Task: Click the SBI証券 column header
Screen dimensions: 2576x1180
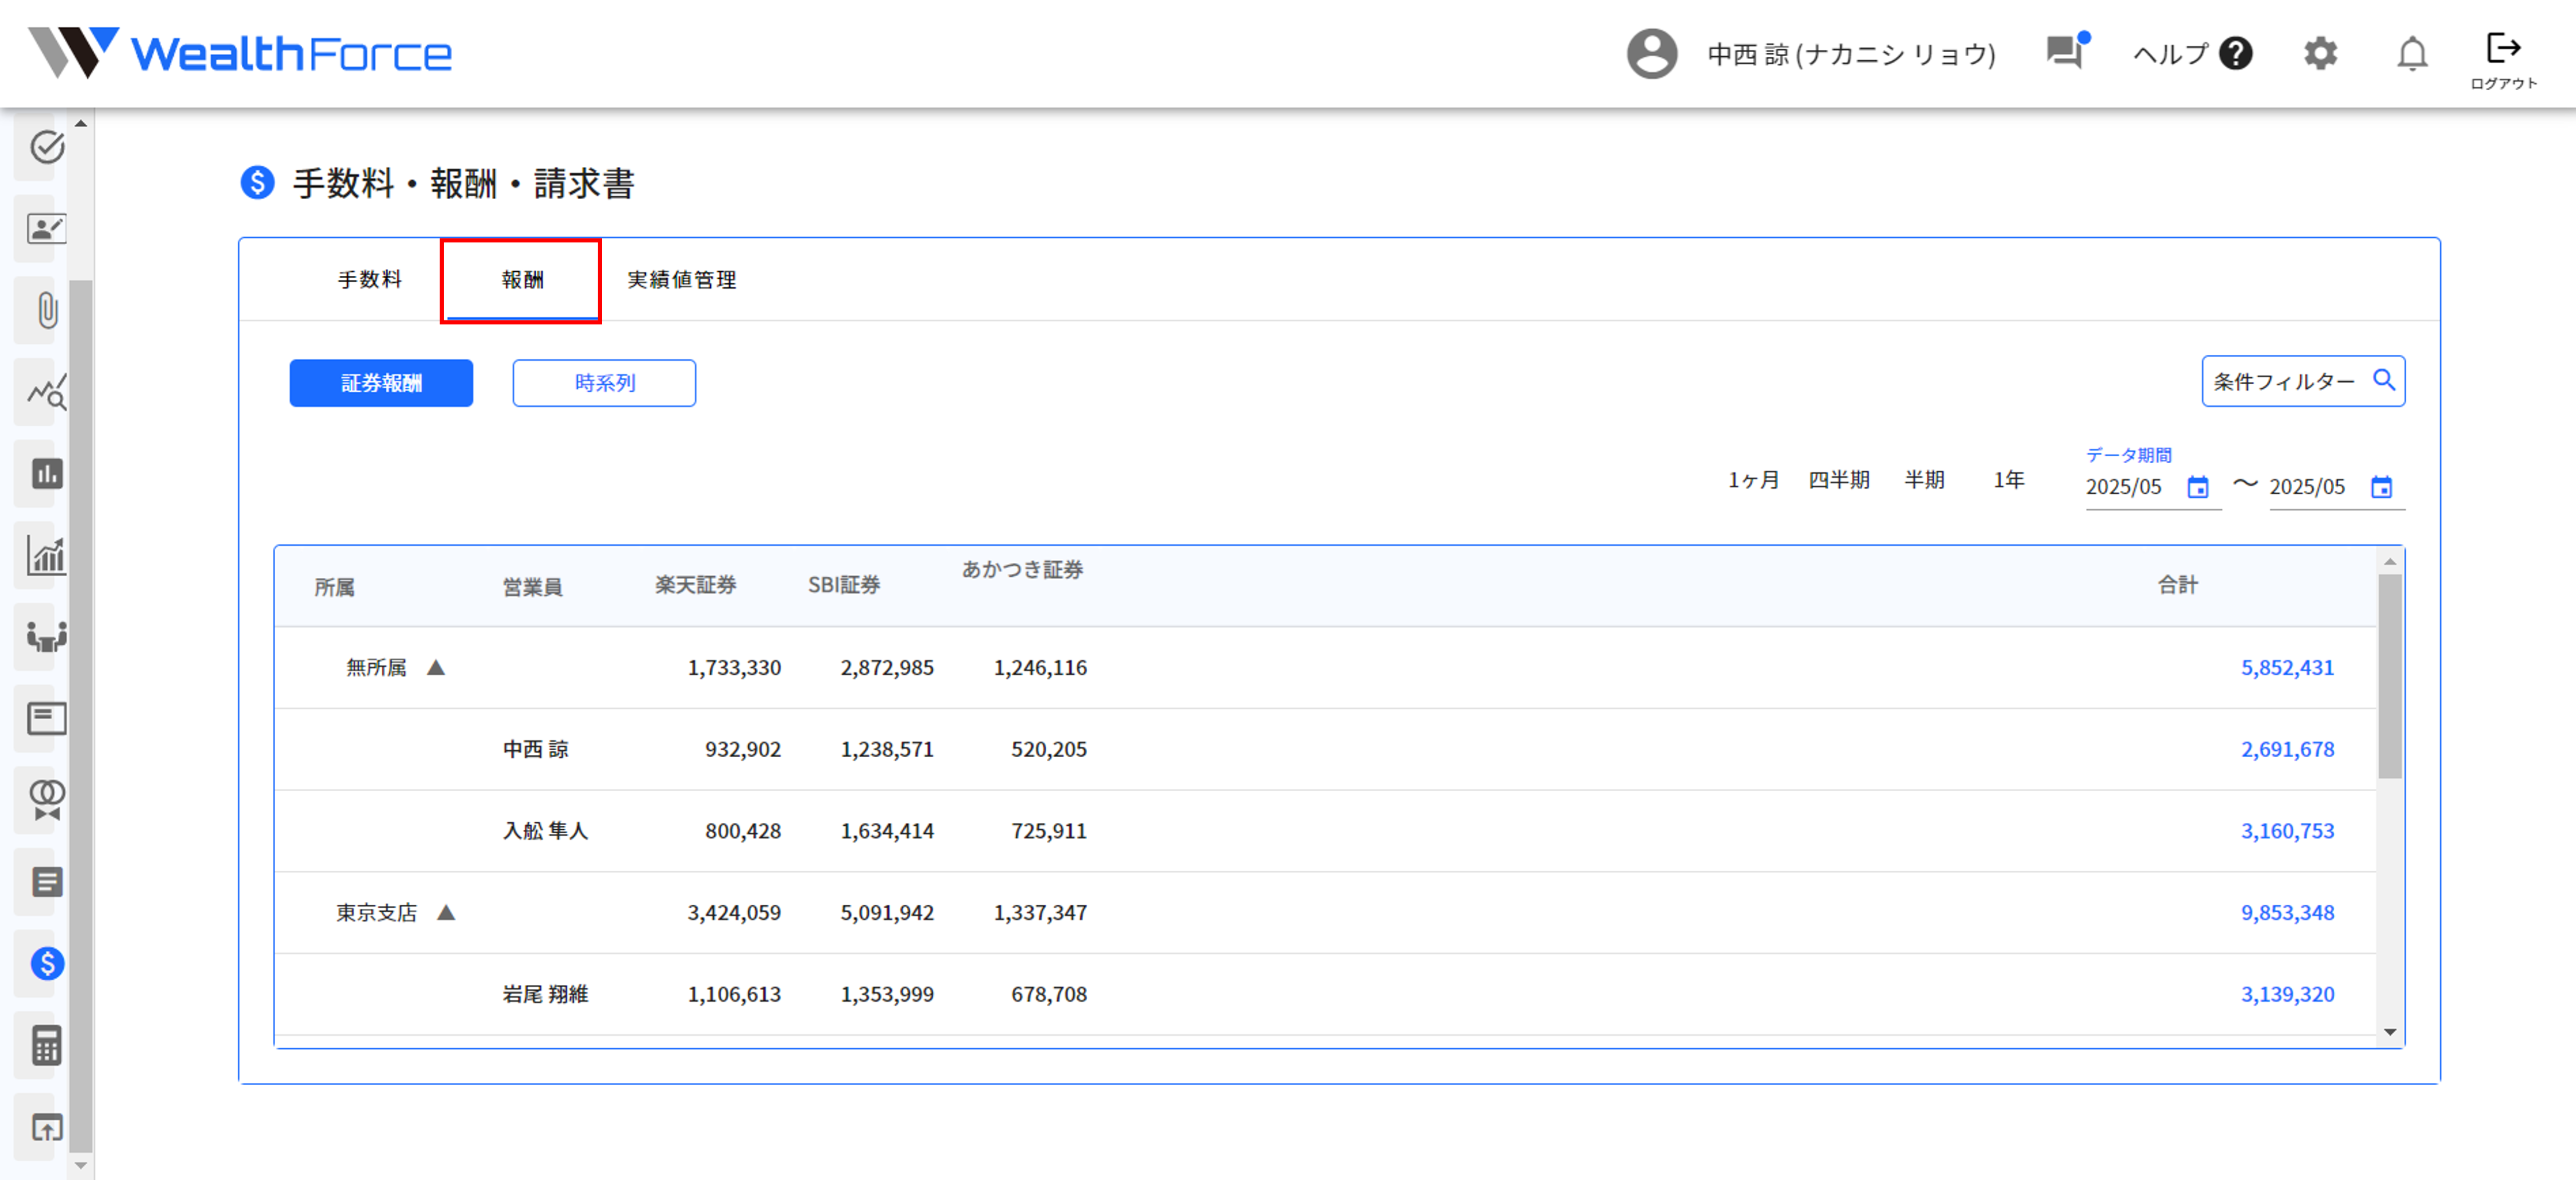Action: pos(844,586)
